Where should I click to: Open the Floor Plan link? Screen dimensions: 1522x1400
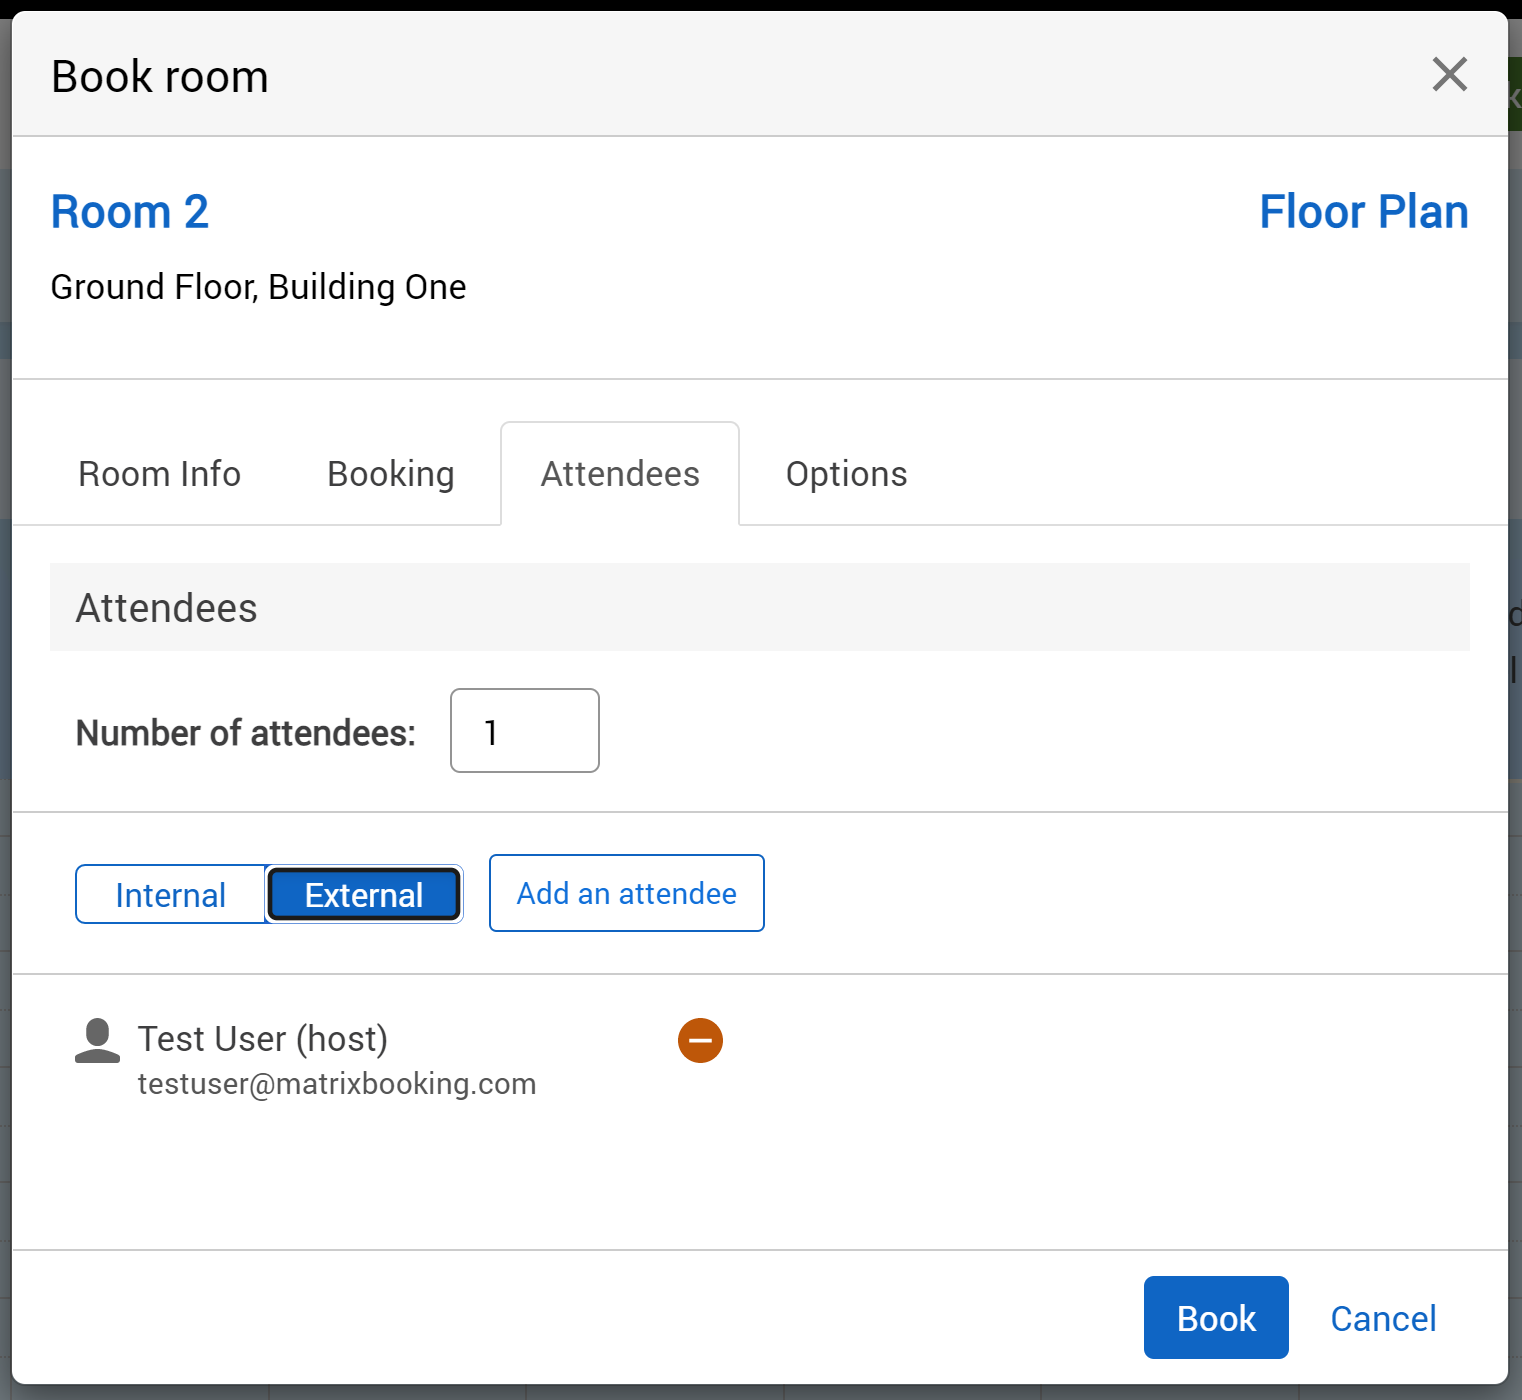click(1363, 212)
